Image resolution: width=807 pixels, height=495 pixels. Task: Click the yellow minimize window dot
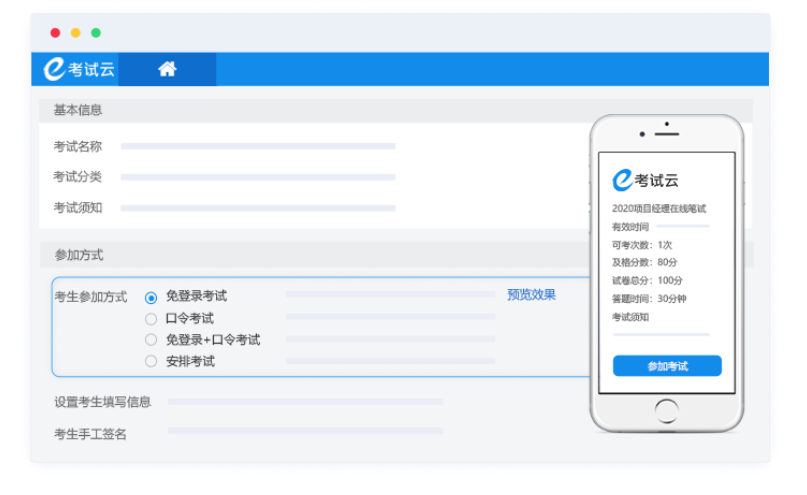[x=75, y=33]
